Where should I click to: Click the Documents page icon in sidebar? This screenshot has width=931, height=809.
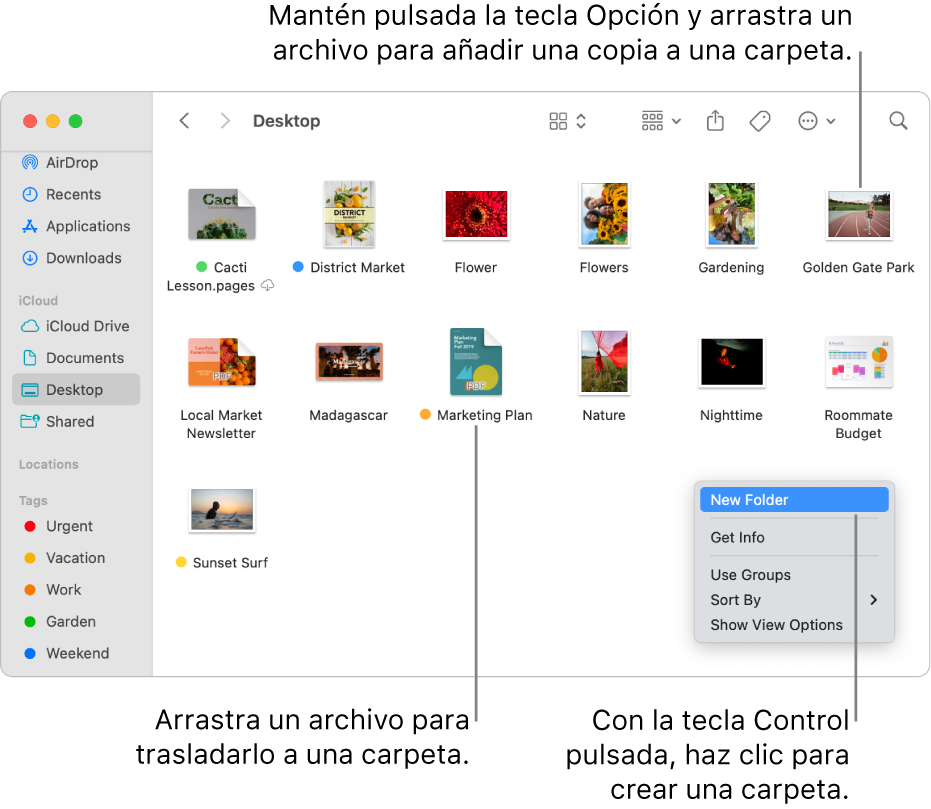(30, 358)
